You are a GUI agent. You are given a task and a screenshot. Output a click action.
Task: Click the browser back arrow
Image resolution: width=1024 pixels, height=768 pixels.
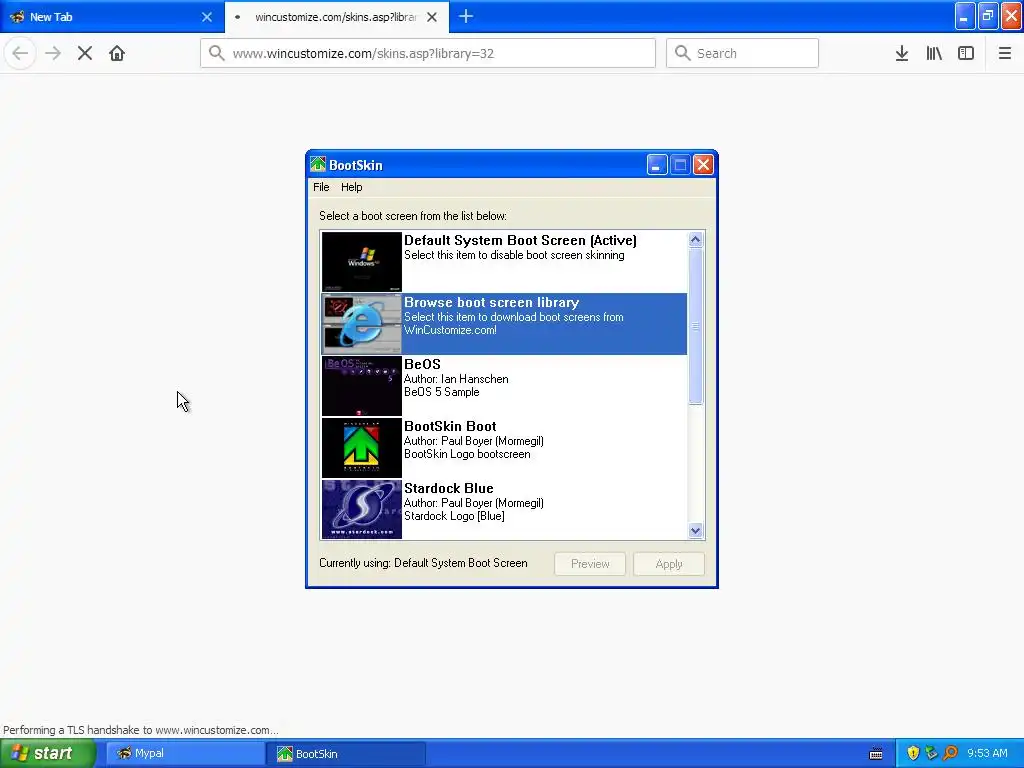(x=20, y=54)
